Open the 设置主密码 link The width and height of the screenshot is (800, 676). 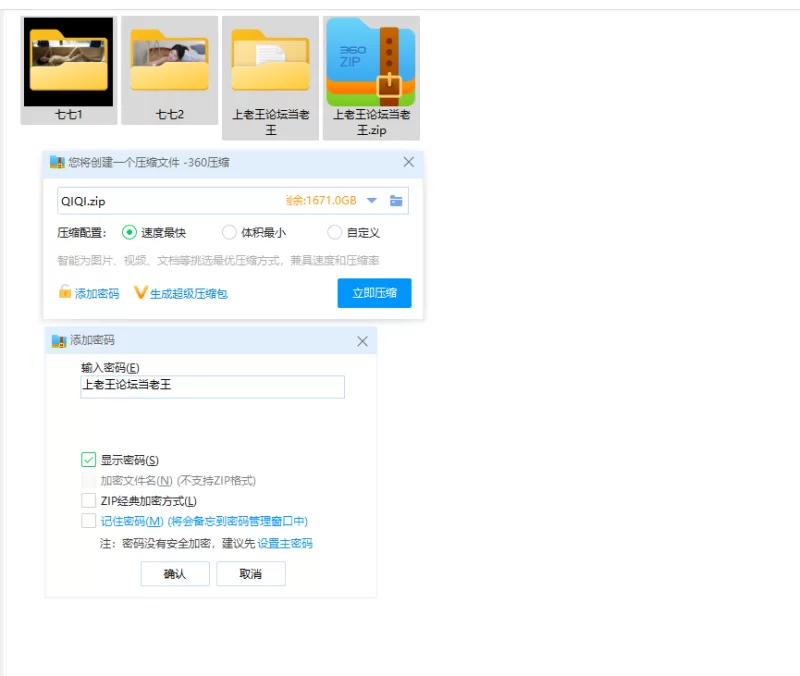pyautogui.click(x=285, y=544)
